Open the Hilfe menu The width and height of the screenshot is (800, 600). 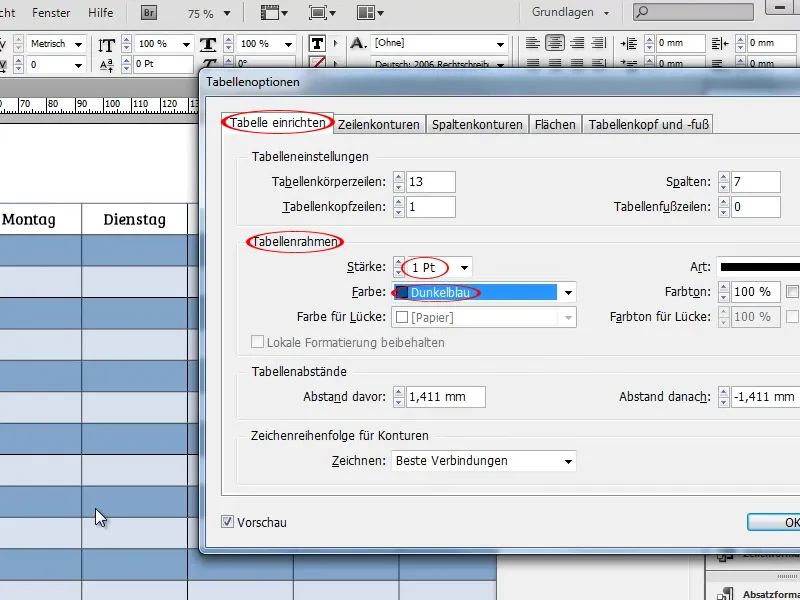click(x=101, y=13)
